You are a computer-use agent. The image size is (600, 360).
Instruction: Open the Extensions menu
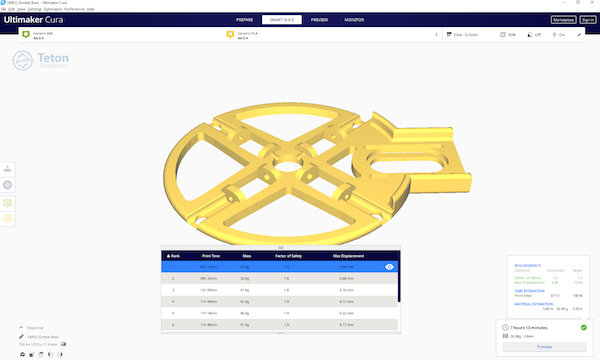point(53,9)
